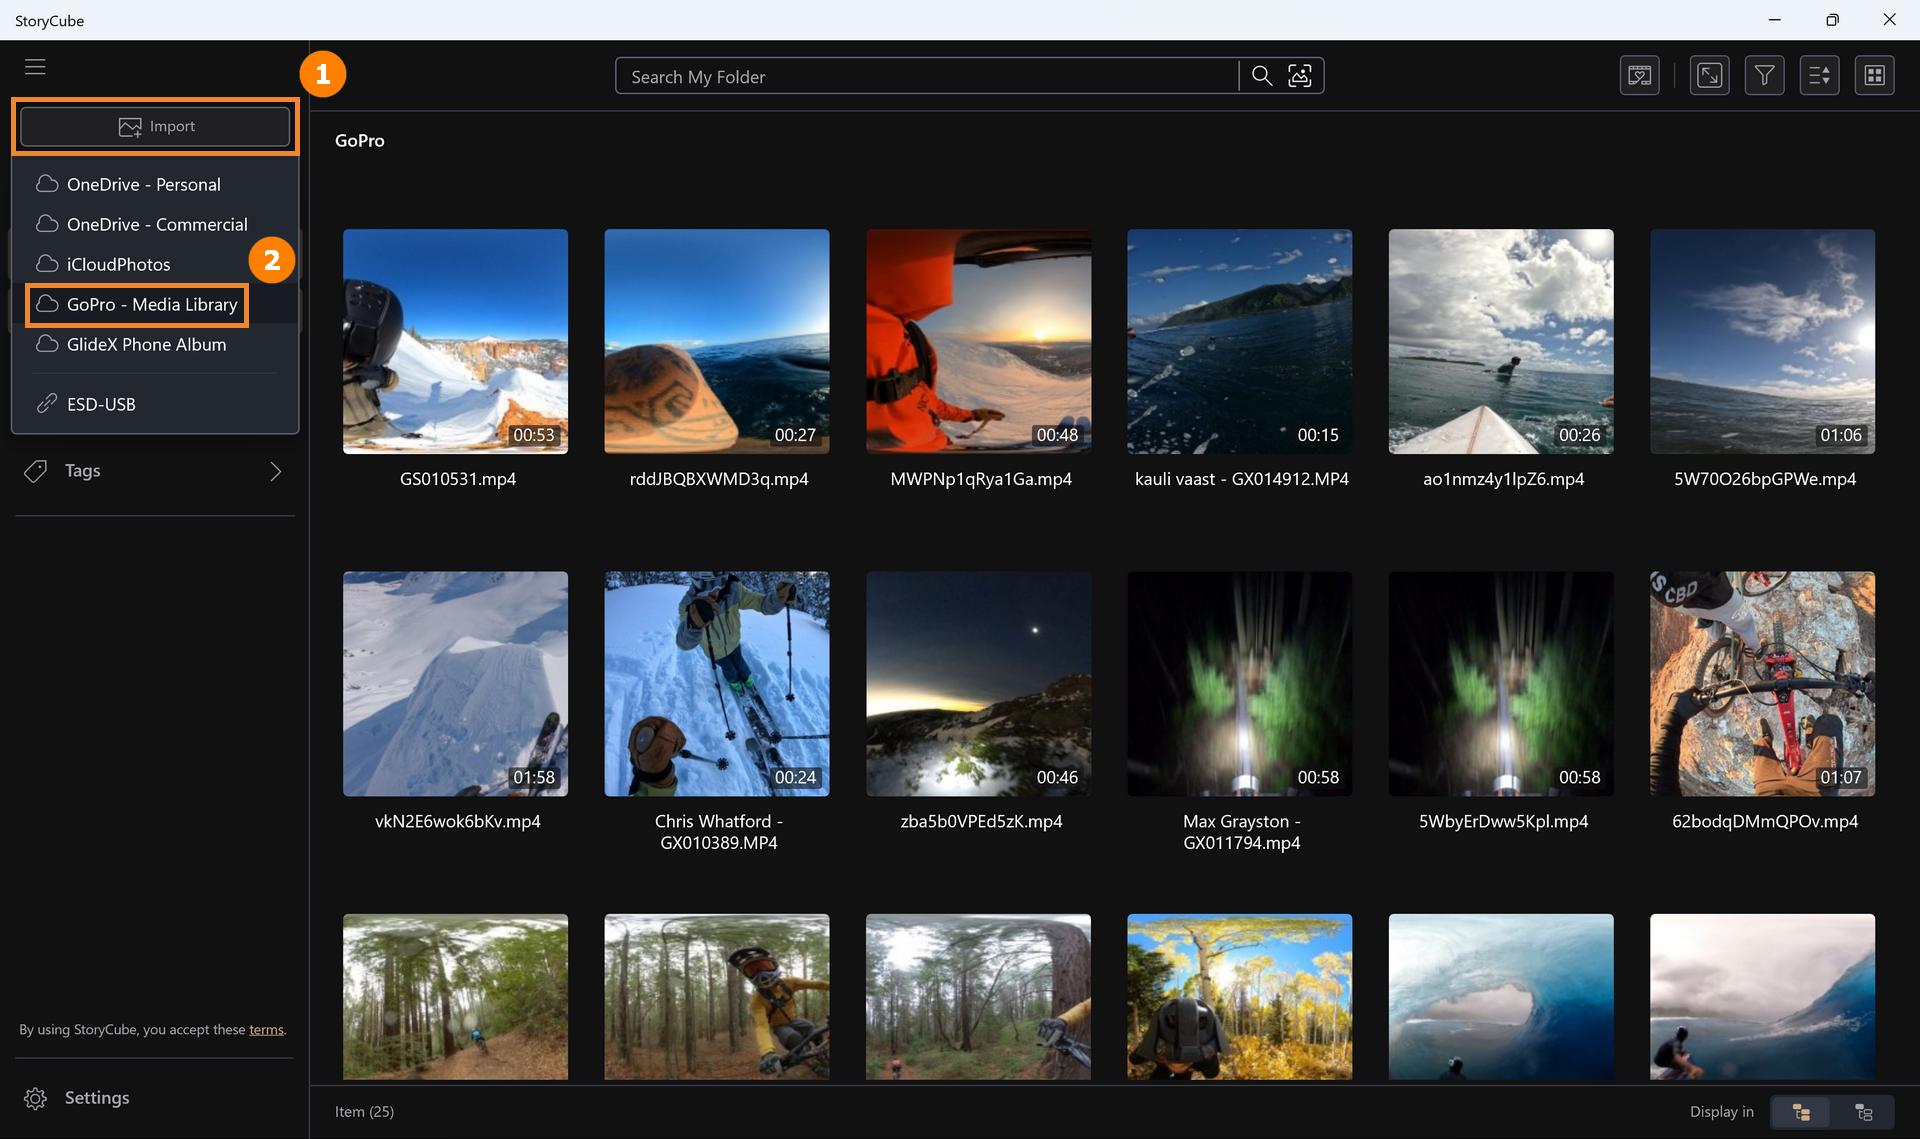Screen dimensions: 1920x1139
Task: Open the favorites film-heart icon
Action: click(1639, 76)
